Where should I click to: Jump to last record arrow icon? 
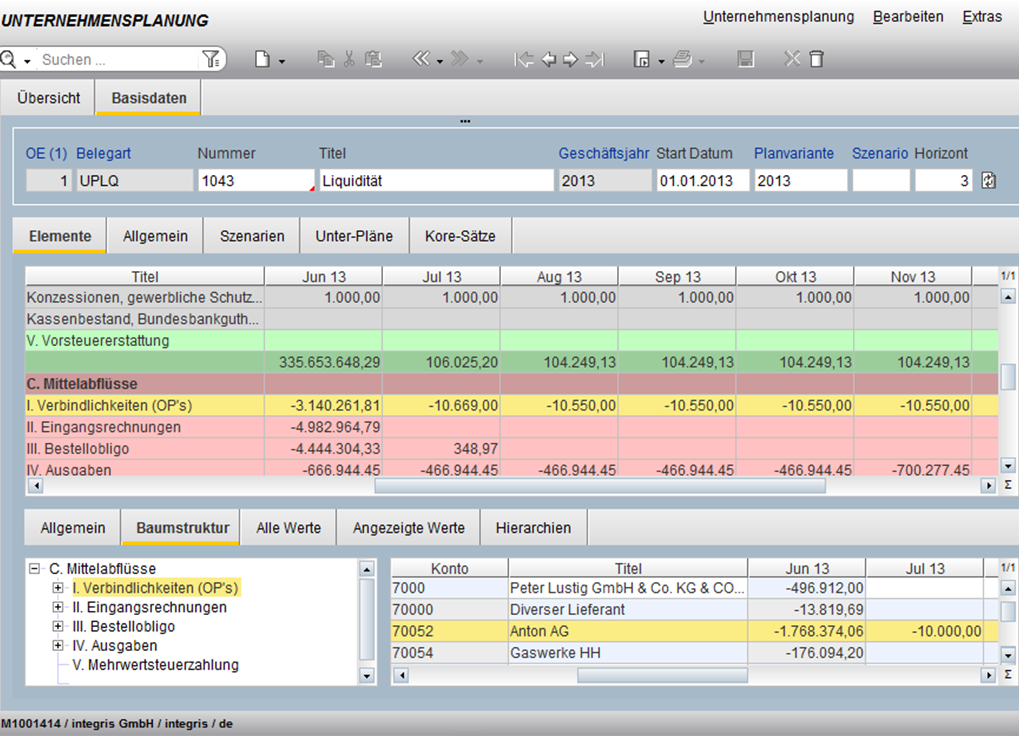pyautogui.click(x=595, y=60)
